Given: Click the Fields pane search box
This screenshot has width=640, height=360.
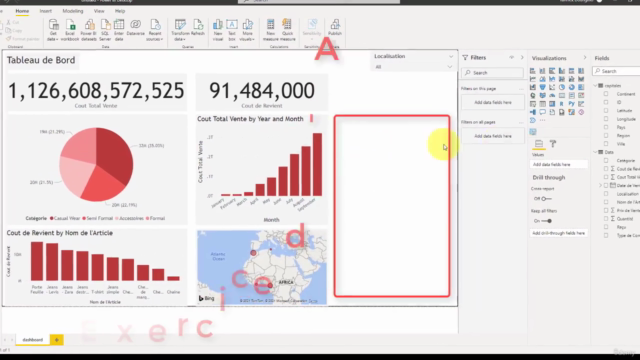Looking at the screenshot, I should click(x=616, y=71).
